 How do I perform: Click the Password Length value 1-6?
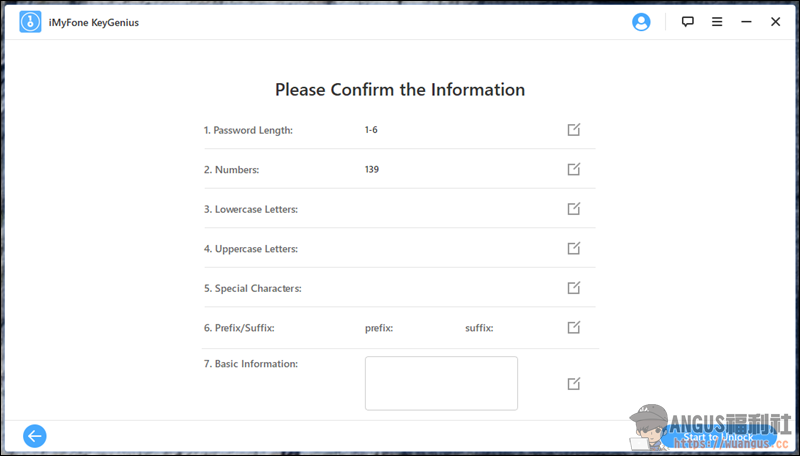tap(371, 130)
